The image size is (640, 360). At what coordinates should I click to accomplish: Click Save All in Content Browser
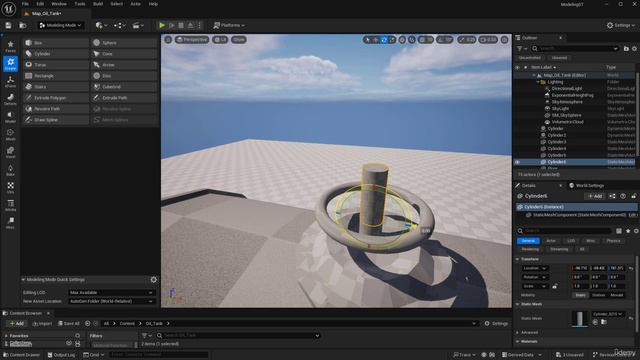(x=69, y=324)
